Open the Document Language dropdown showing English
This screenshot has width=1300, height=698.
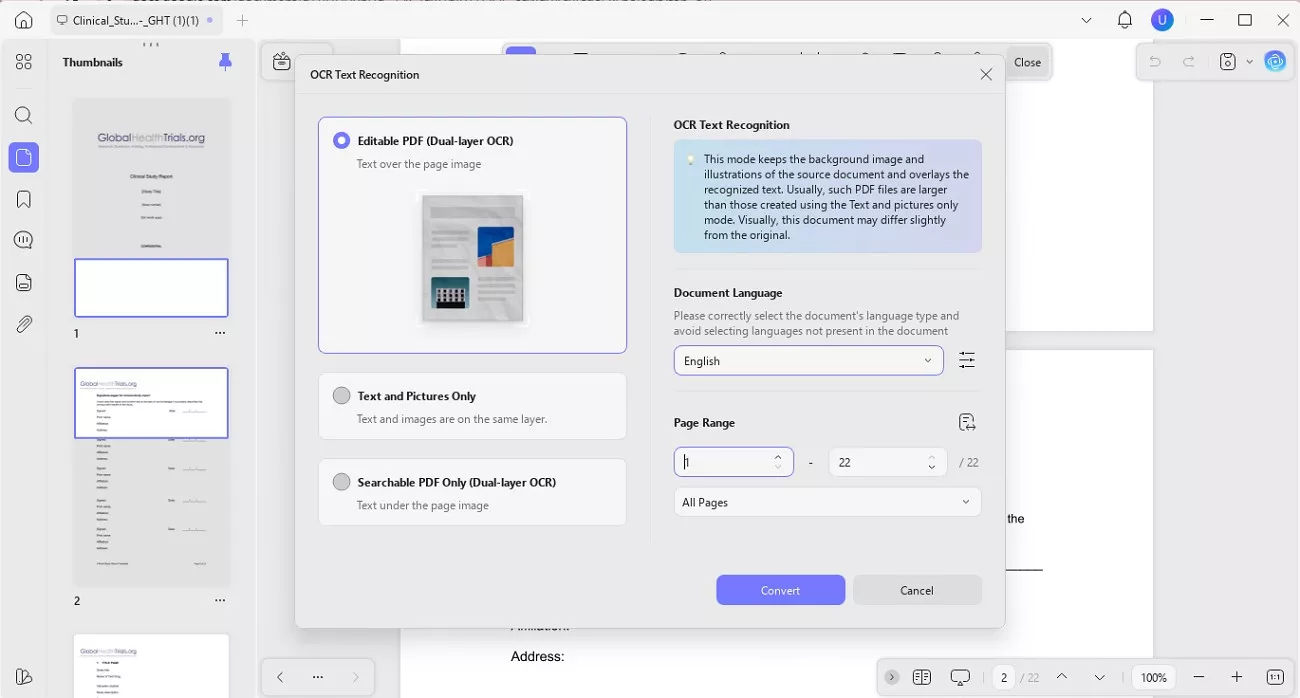pyautogui.click(x=808, y=360)
